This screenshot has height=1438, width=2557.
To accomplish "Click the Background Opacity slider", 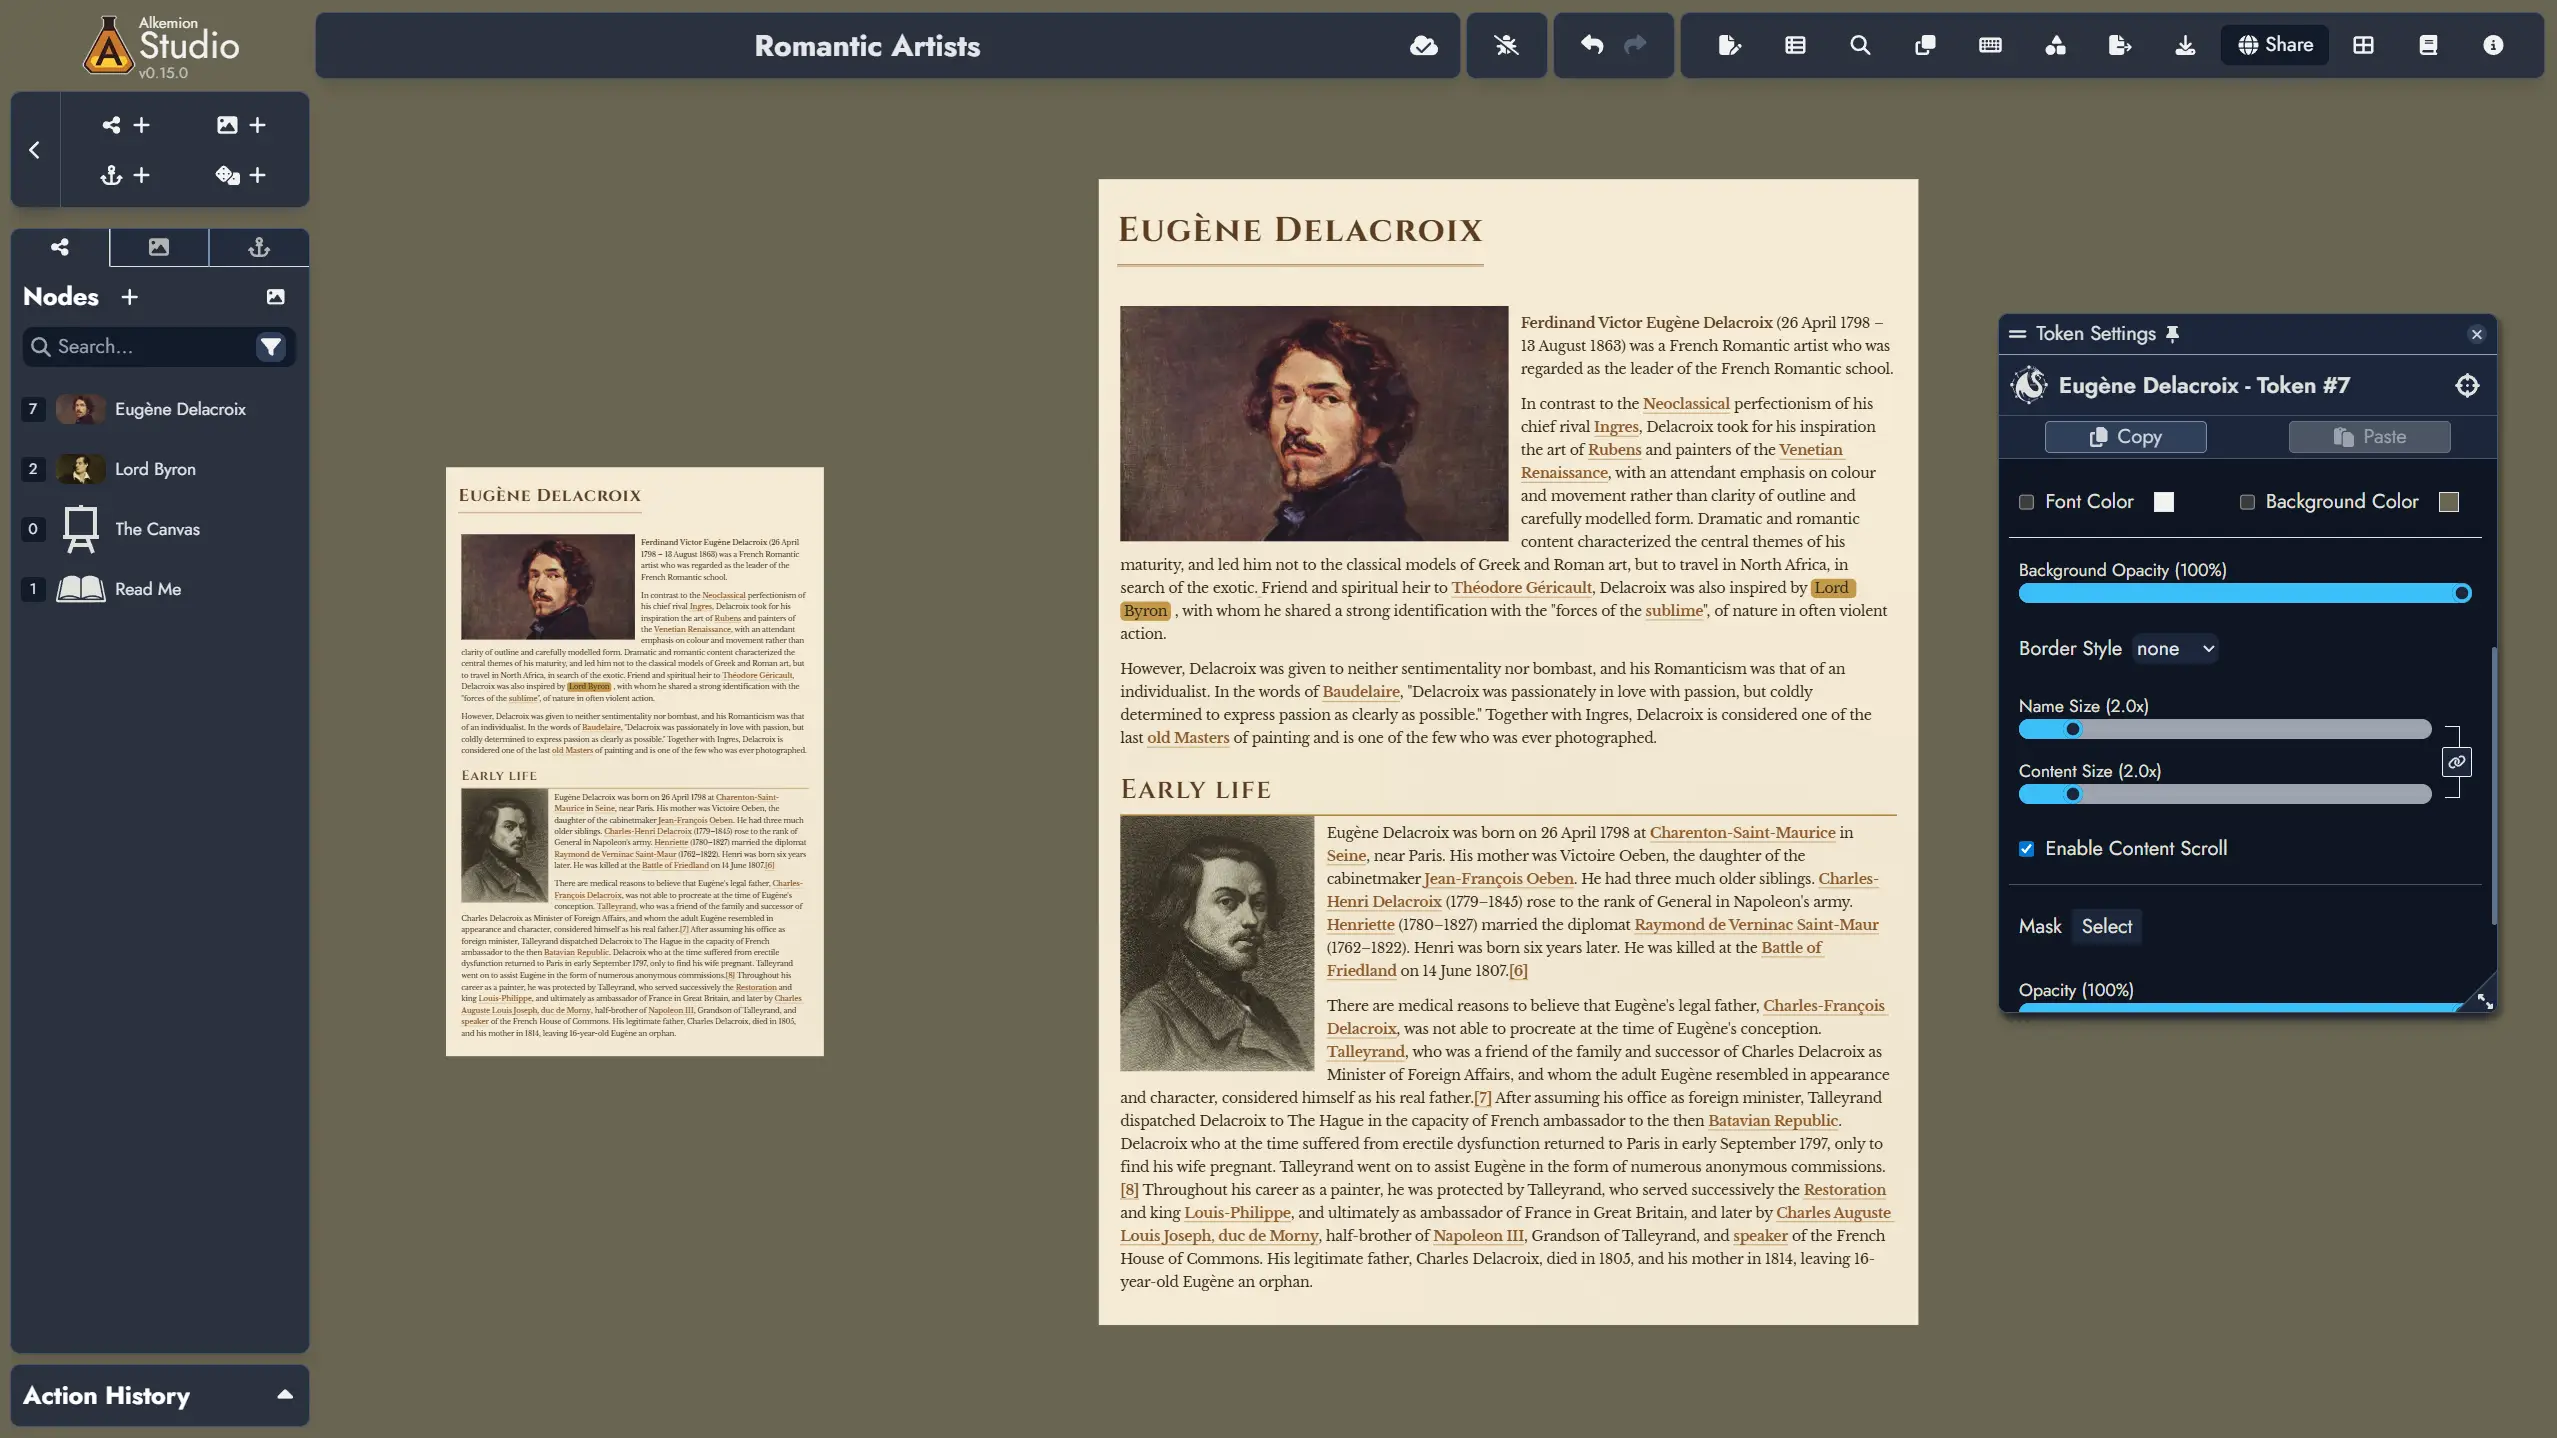I will (2240, 594).
